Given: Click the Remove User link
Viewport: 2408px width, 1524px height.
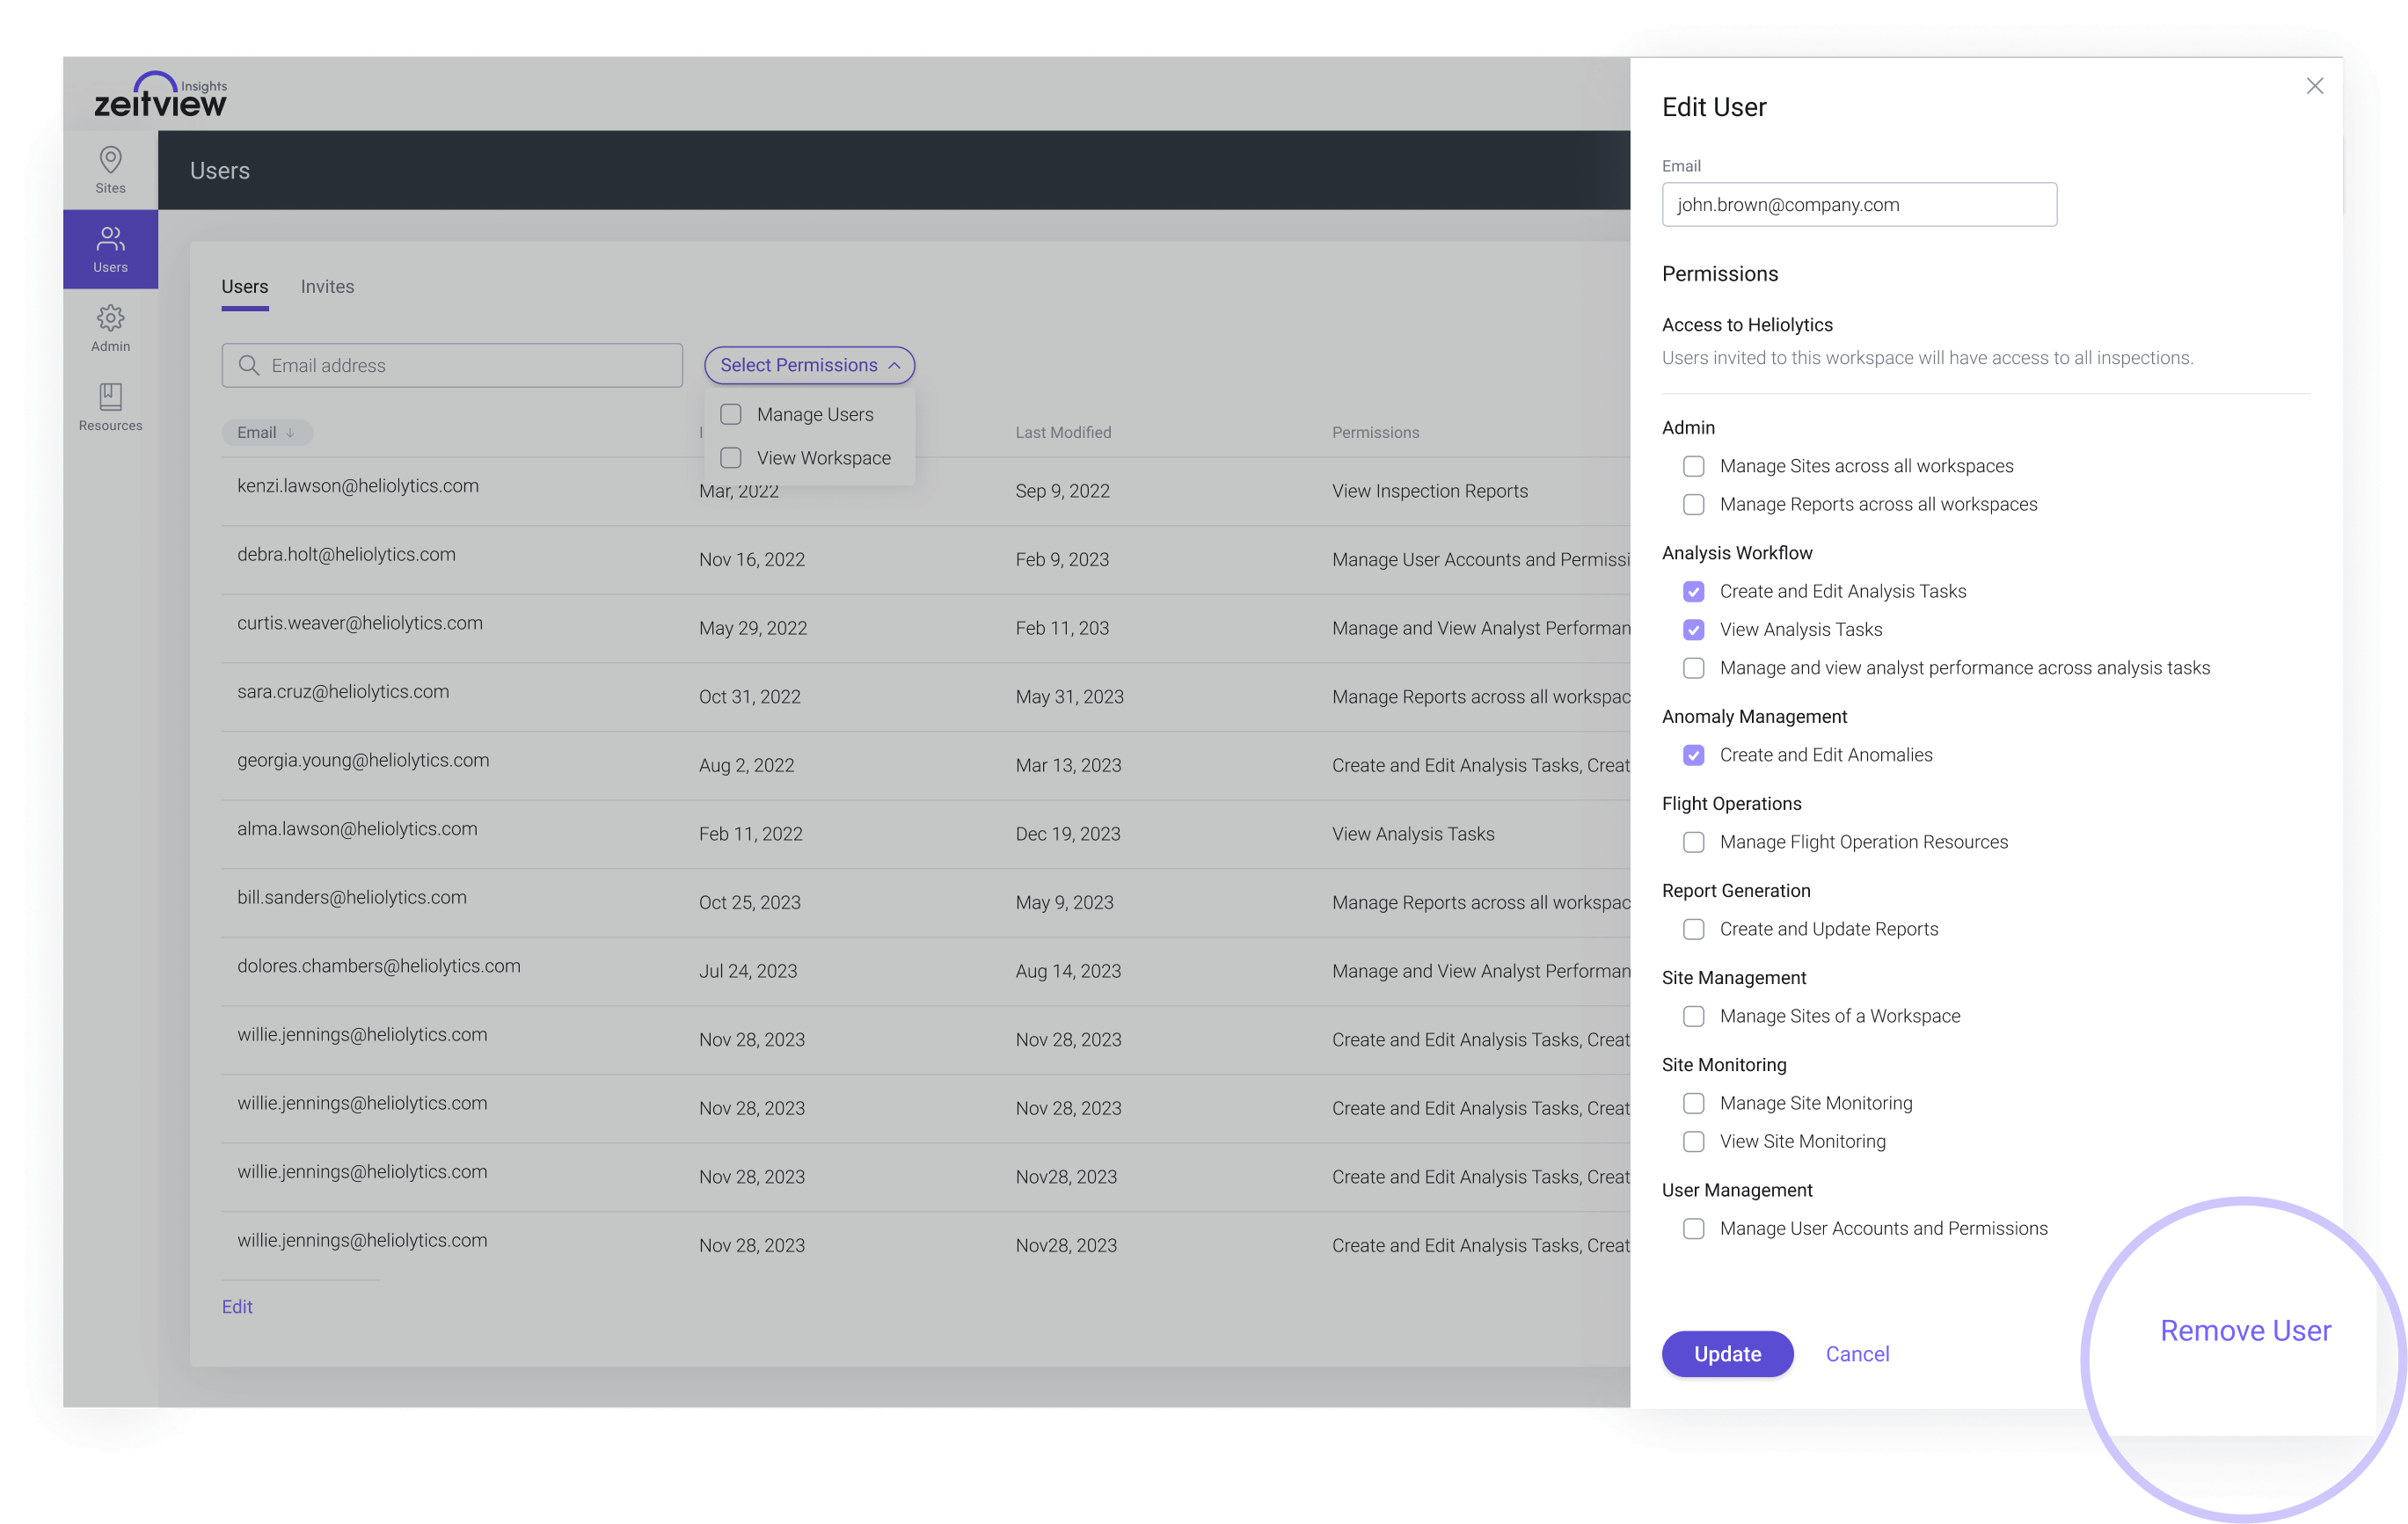Looking at the screenshot, I should point(2245,1330).
